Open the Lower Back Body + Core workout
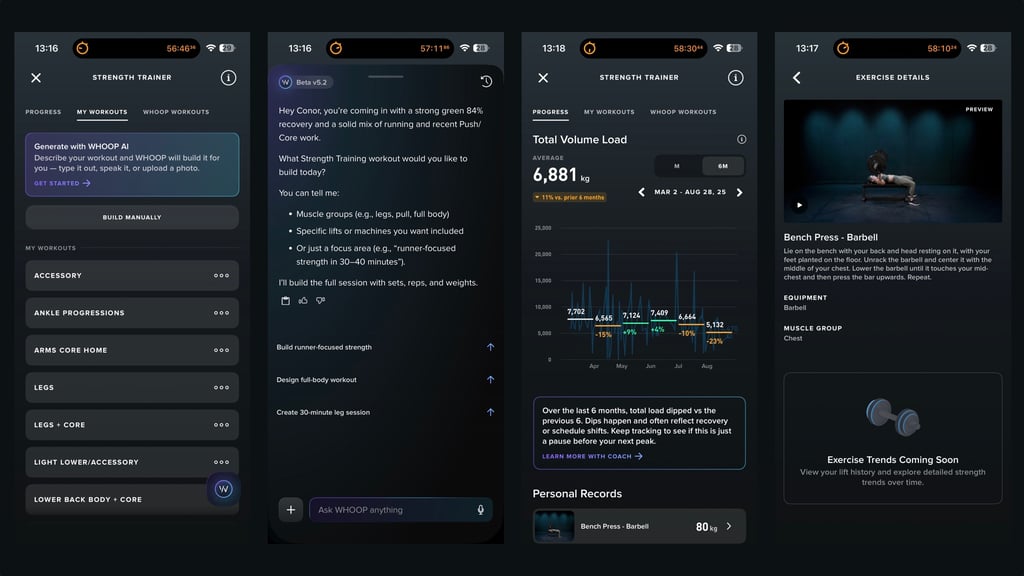This screenshot has width=1024, height=576. (x=132, y=499)
